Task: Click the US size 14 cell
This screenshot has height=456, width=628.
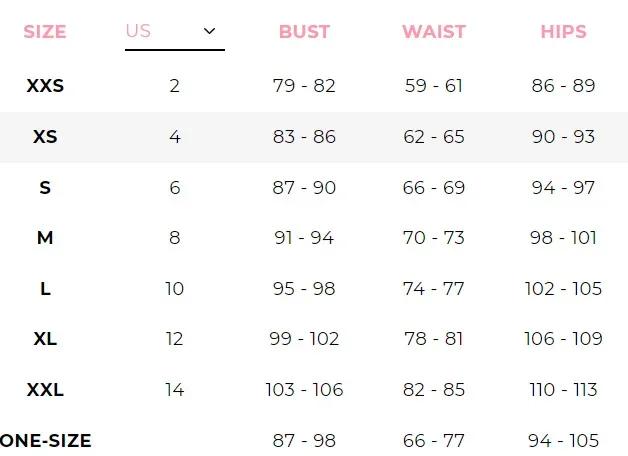Action: coord(174,390)
